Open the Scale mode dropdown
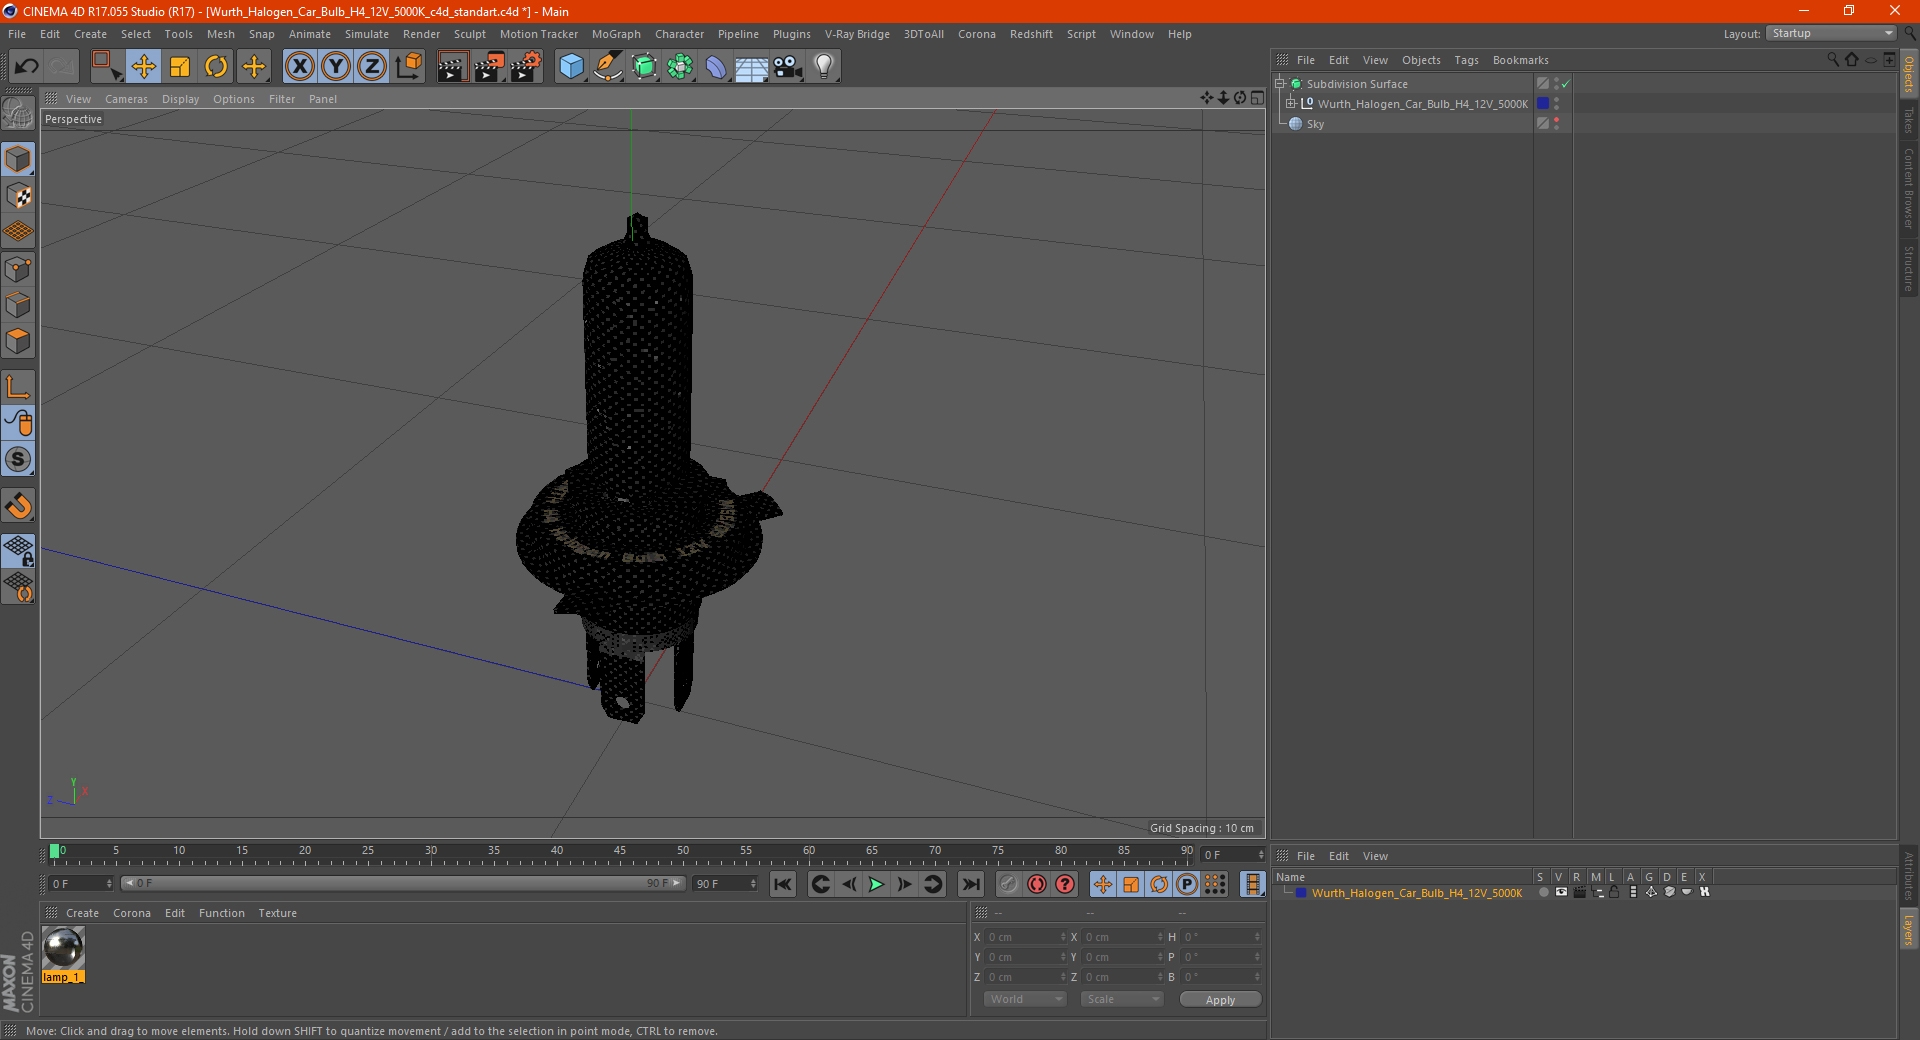The image size is (1920, 1040). [x=1122, y=999]
